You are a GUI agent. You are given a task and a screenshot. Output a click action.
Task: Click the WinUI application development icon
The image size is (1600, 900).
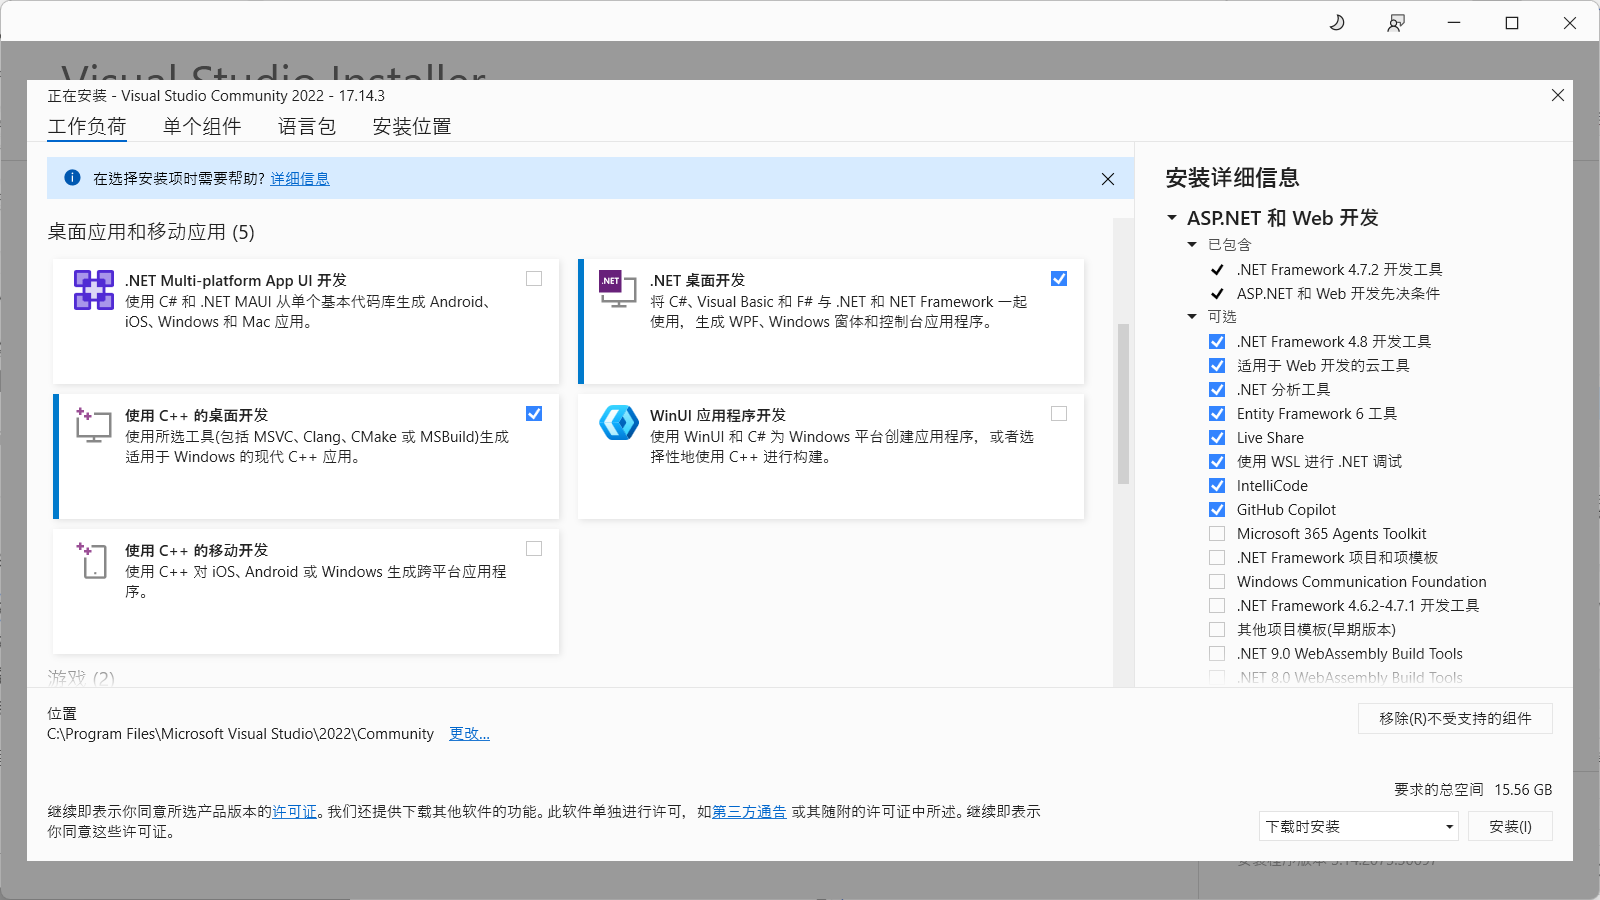click(x=619, y=423)
